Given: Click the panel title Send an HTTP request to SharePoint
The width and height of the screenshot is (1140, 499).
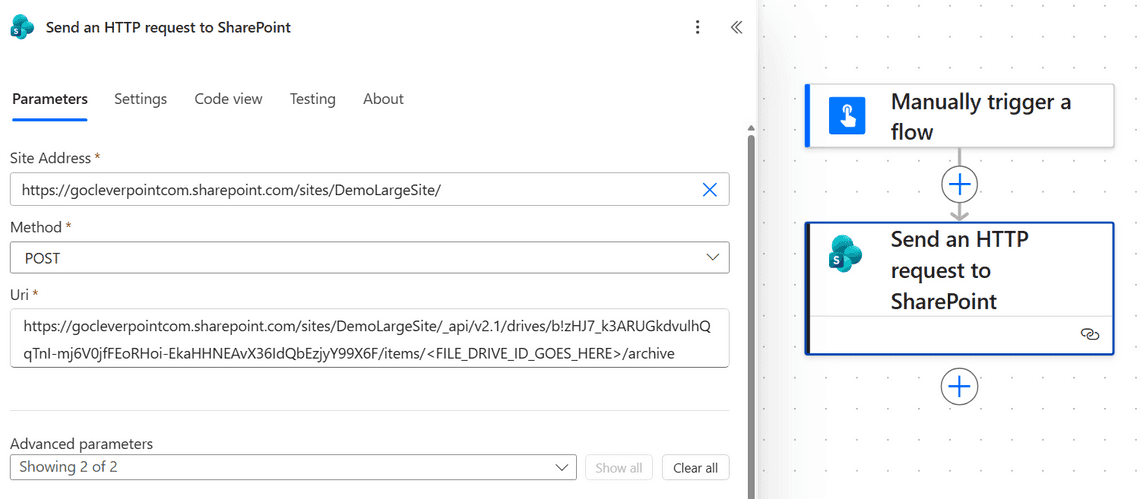Looking at the screenshot, I should [x=168, y=28].
